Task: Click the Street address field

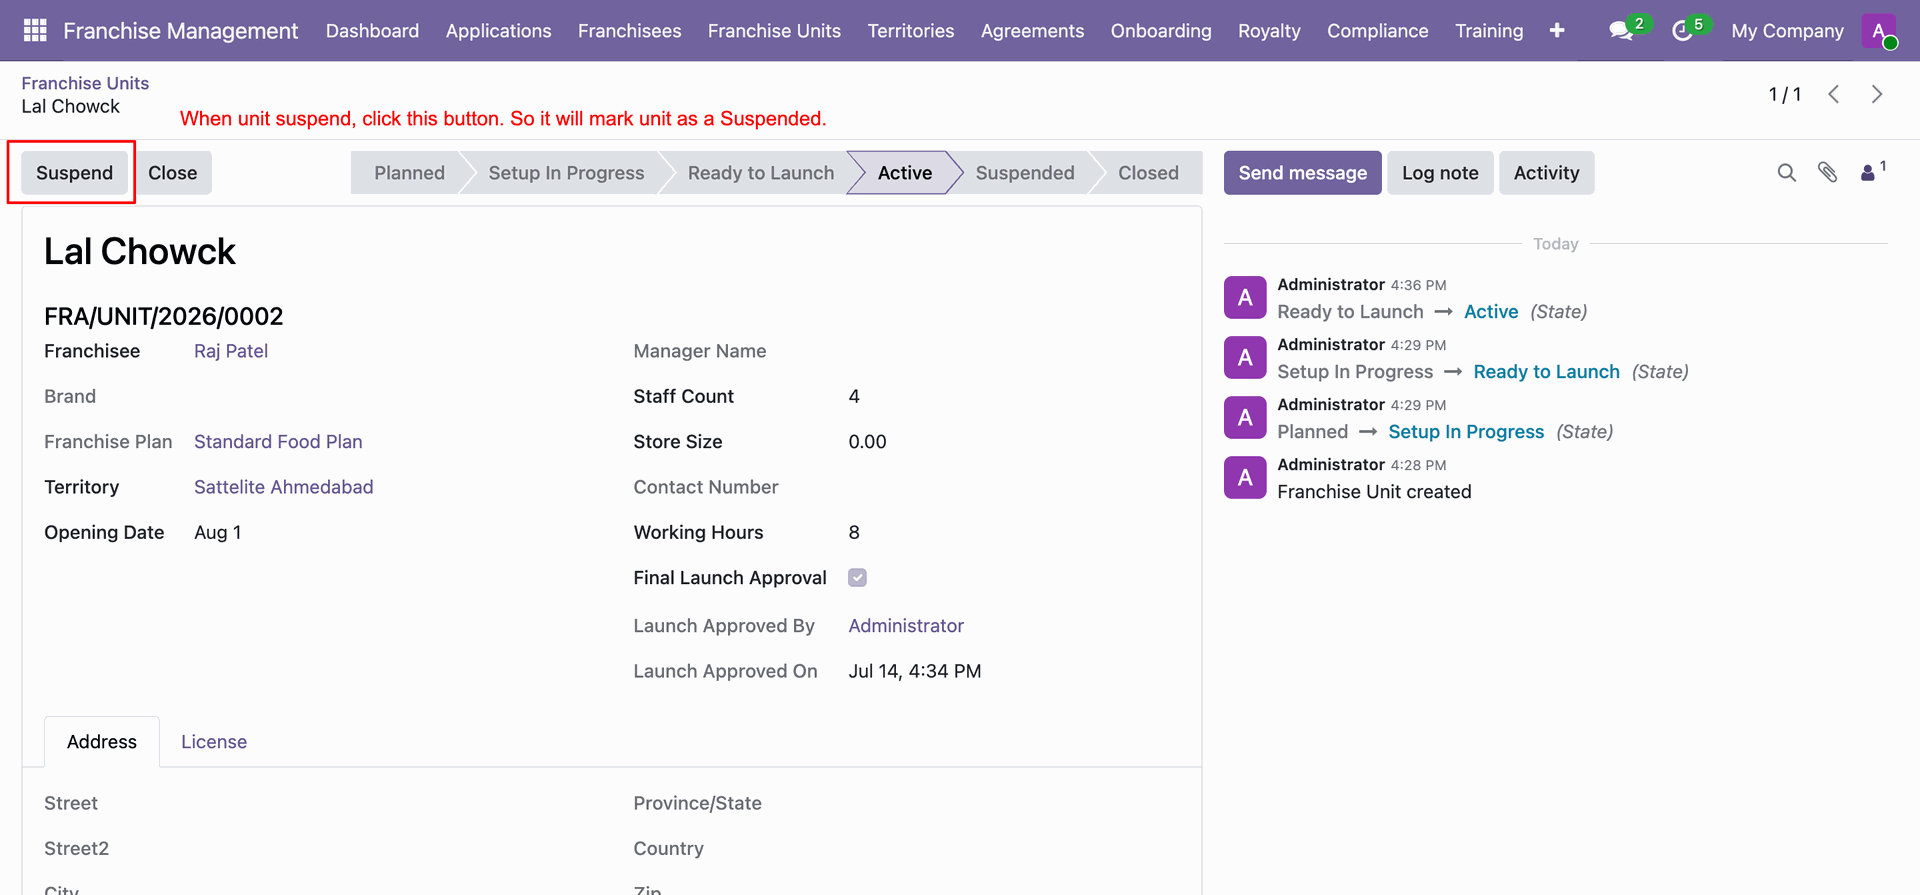Action: point(395,804)
